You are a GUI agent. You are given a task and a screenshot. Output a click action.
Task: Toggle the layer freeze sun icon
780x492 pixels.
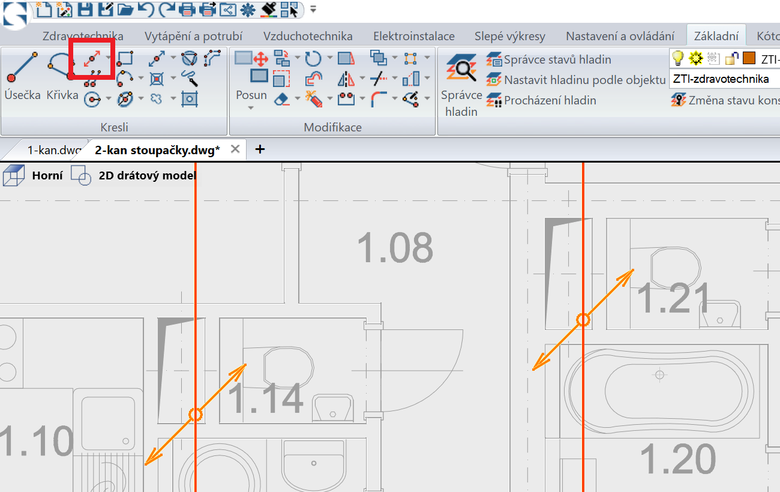(x=695, y=58)
